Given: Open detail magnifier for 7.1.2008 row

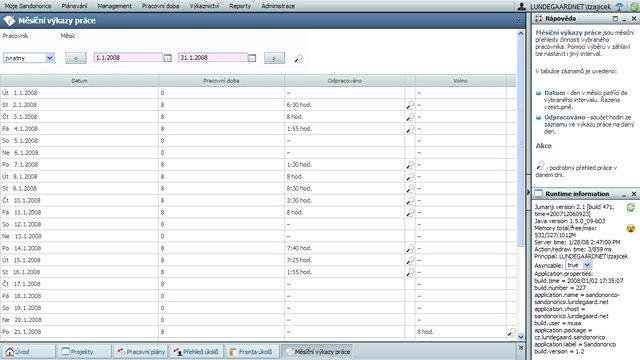Looking at the screenshot, I should click(410, 165).
